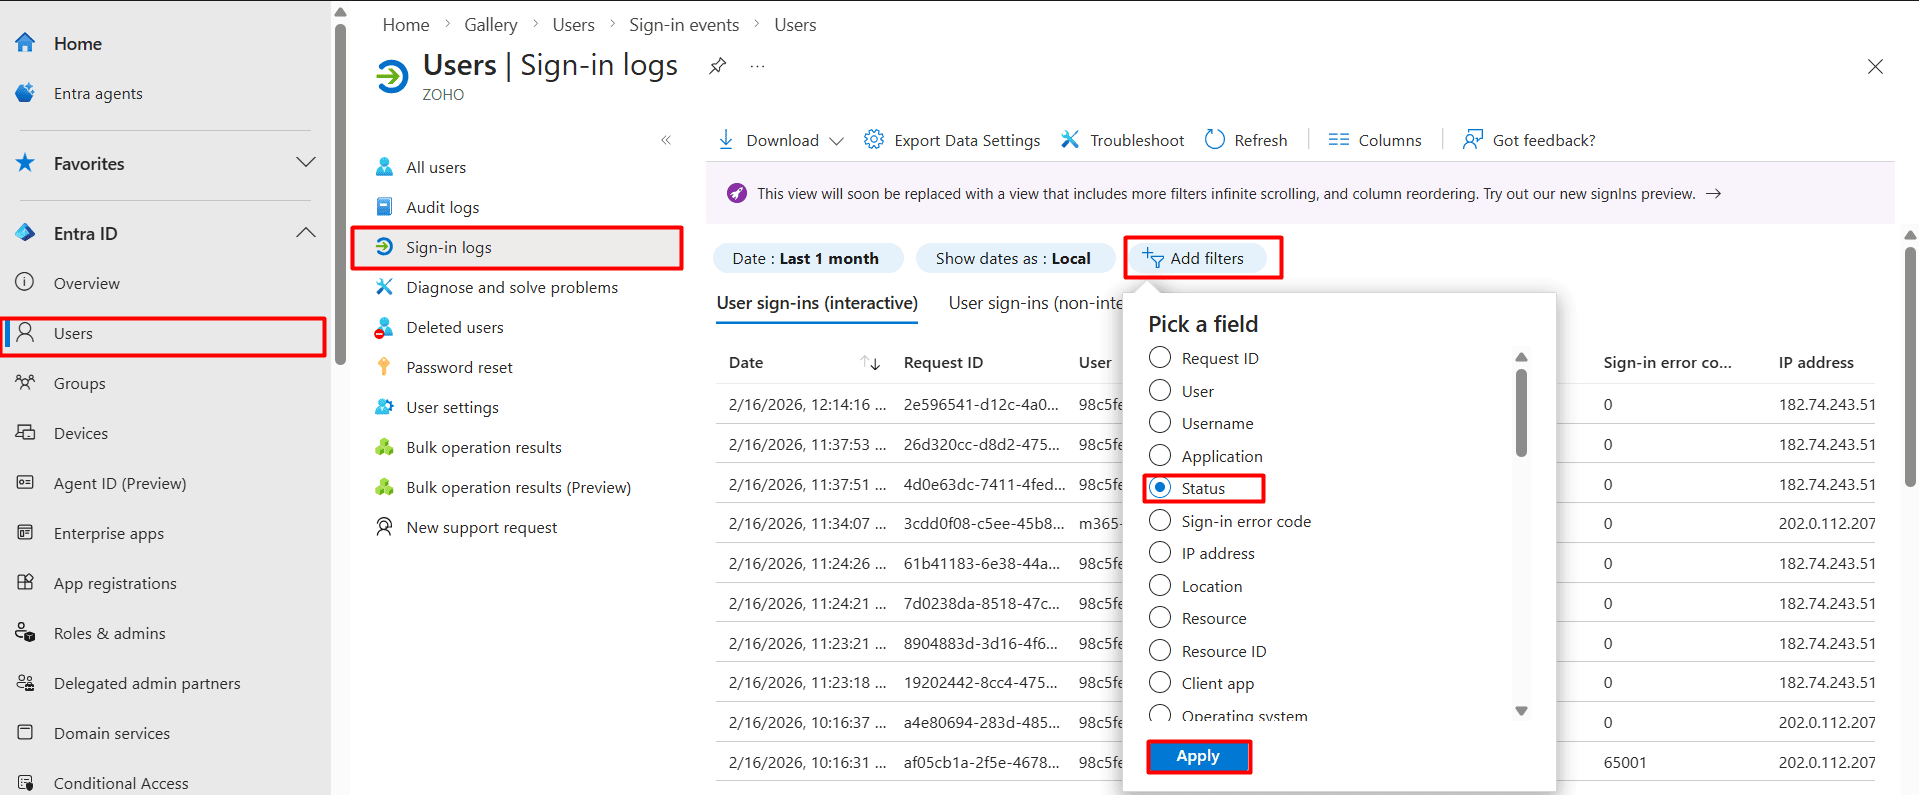Image resolution: width=1919 pixels, height=795 pixels.
Task: Select the Application radio button
Action: tap(1160, 455)
